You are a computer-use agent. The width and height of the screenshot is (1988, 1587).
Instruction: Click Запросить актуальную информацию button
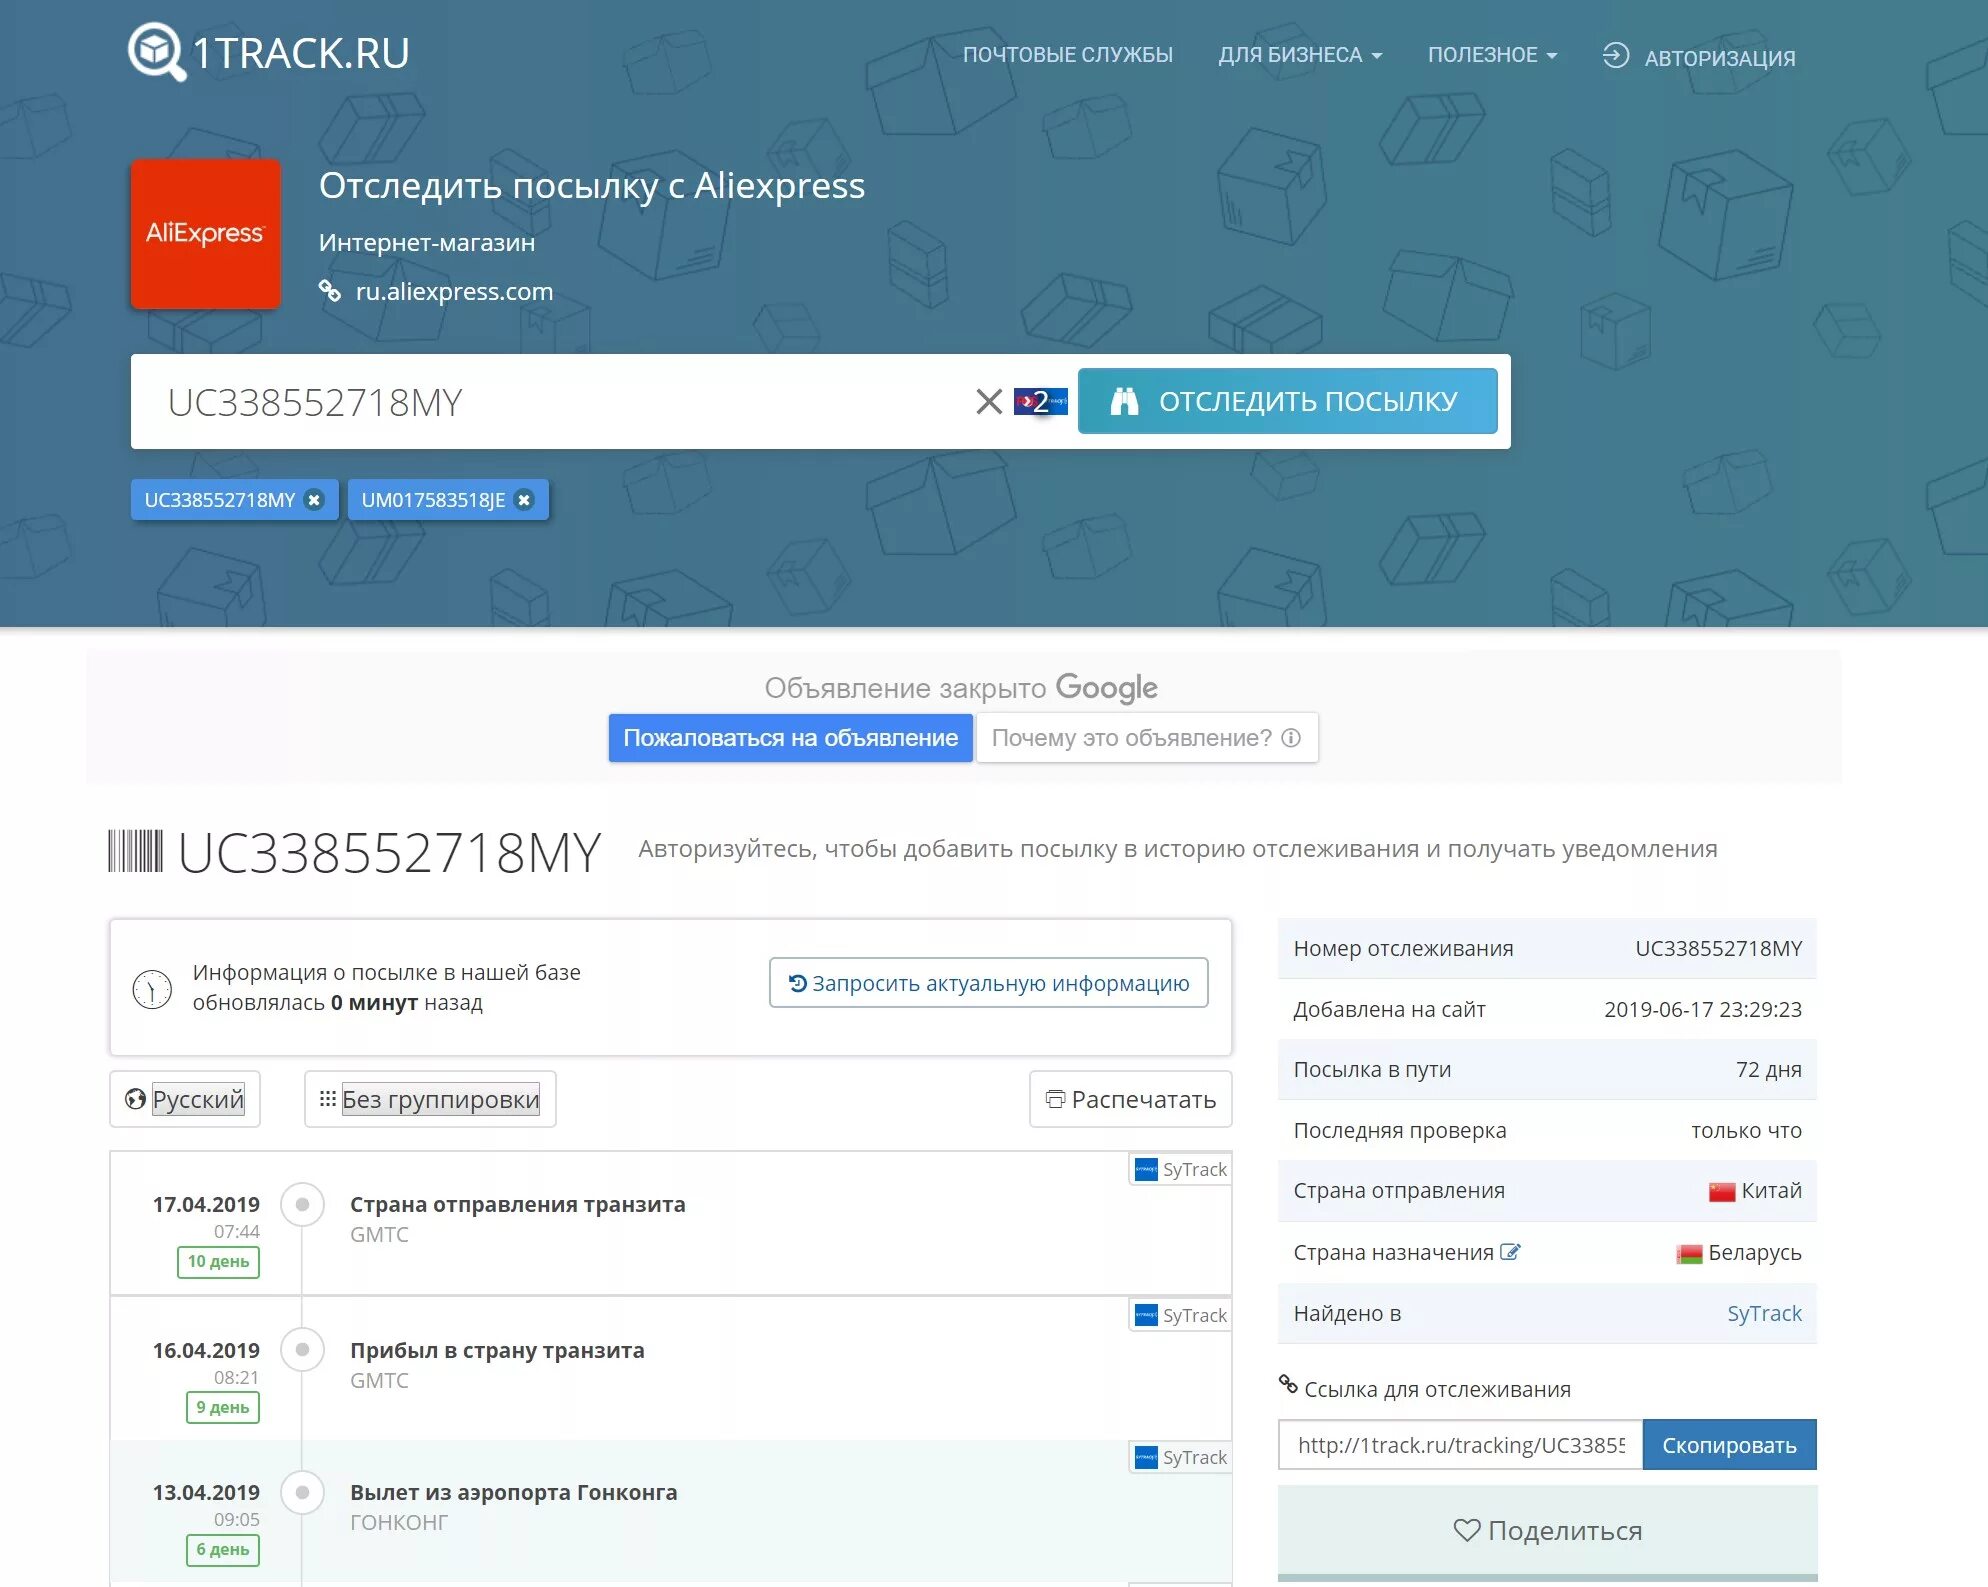click(989, 983)
